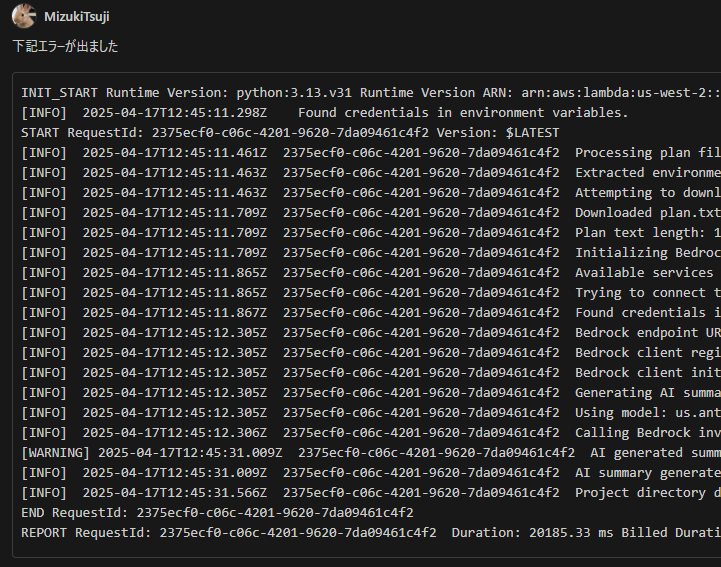Select the END RequestId log line
The width and height of the screenshot is (721, 567).
(x=217, y=513)
